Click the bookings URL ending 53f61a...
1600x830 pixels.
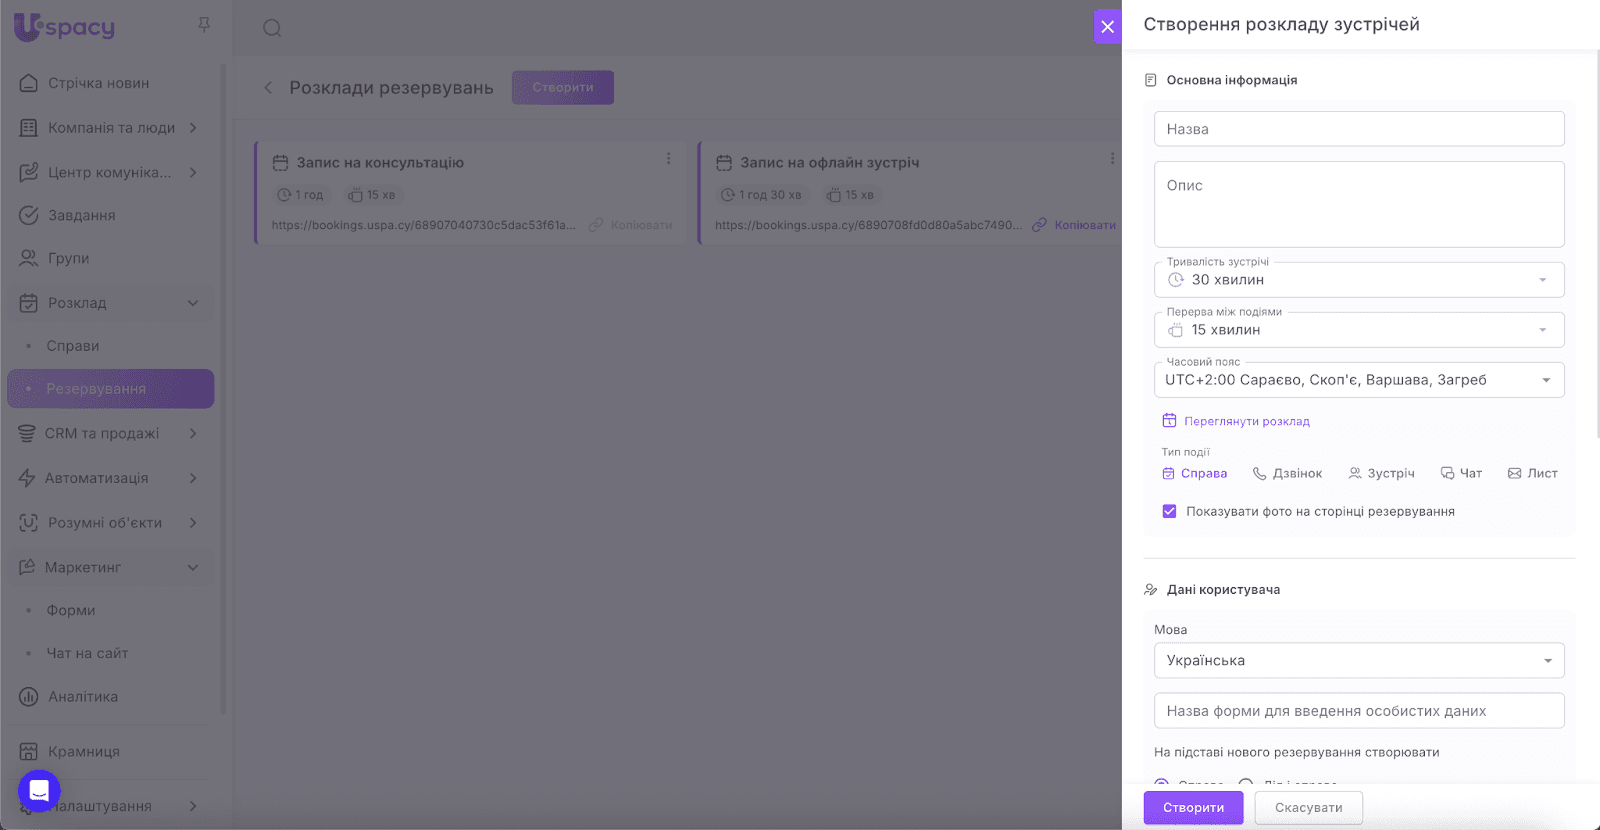click(424, 225)
